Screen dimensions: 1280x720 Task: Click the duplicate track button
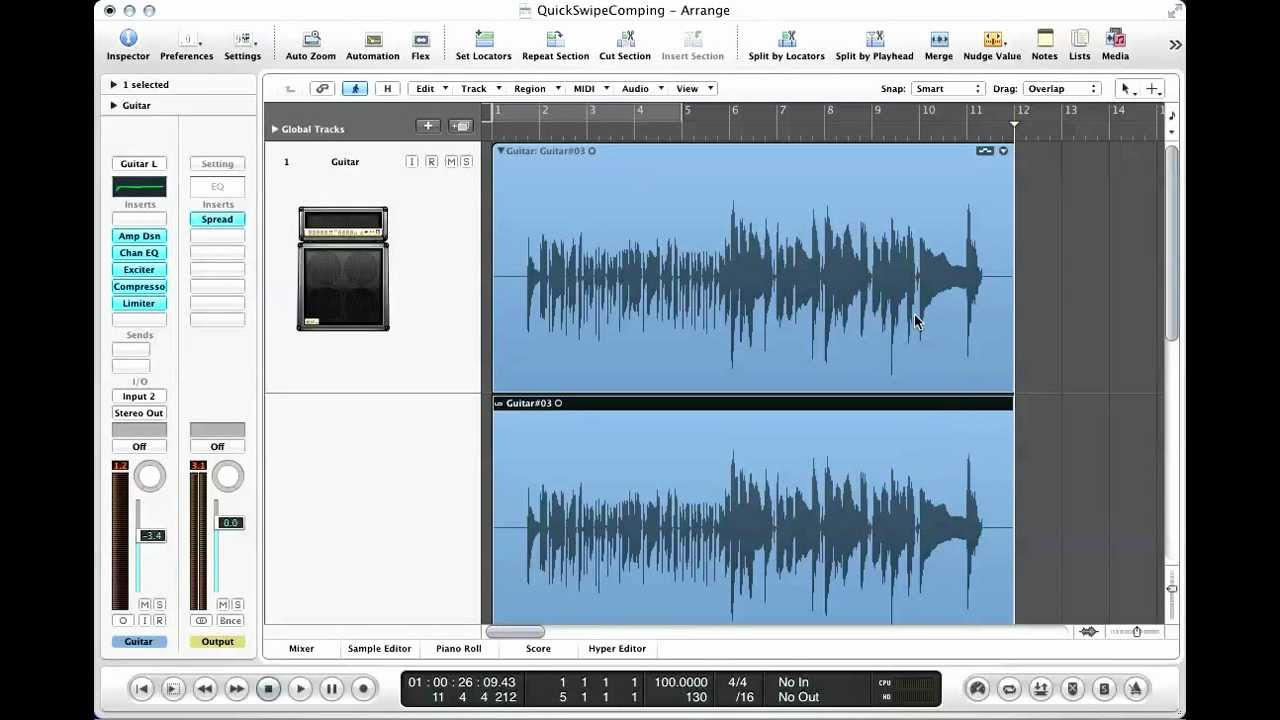[460, 126]
